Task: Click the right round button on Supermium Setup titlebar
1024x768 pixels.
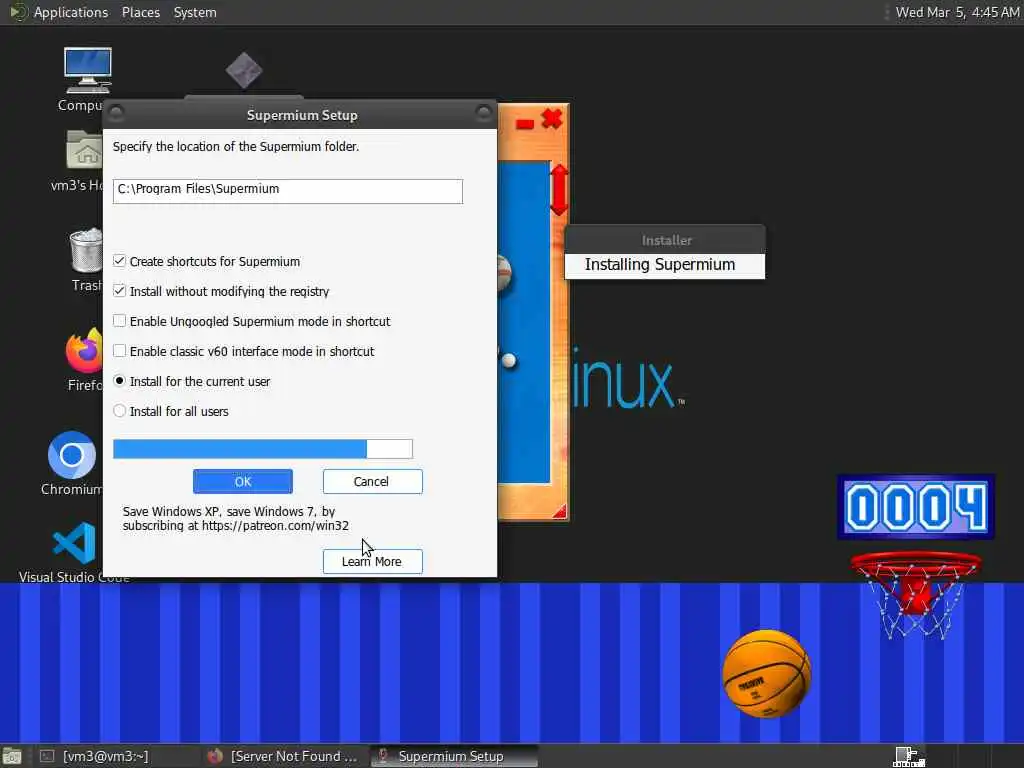Action: tap(484, 114)
